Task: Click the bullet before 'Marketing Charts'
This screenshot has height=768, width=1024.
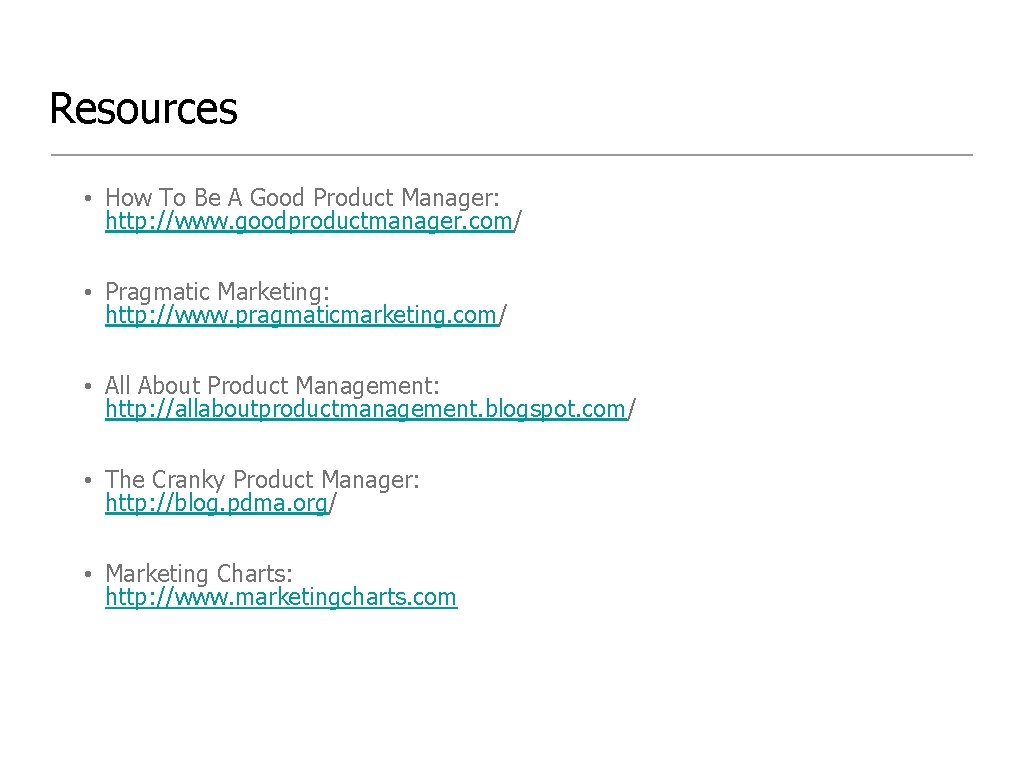Action: (x=89, y=574)
